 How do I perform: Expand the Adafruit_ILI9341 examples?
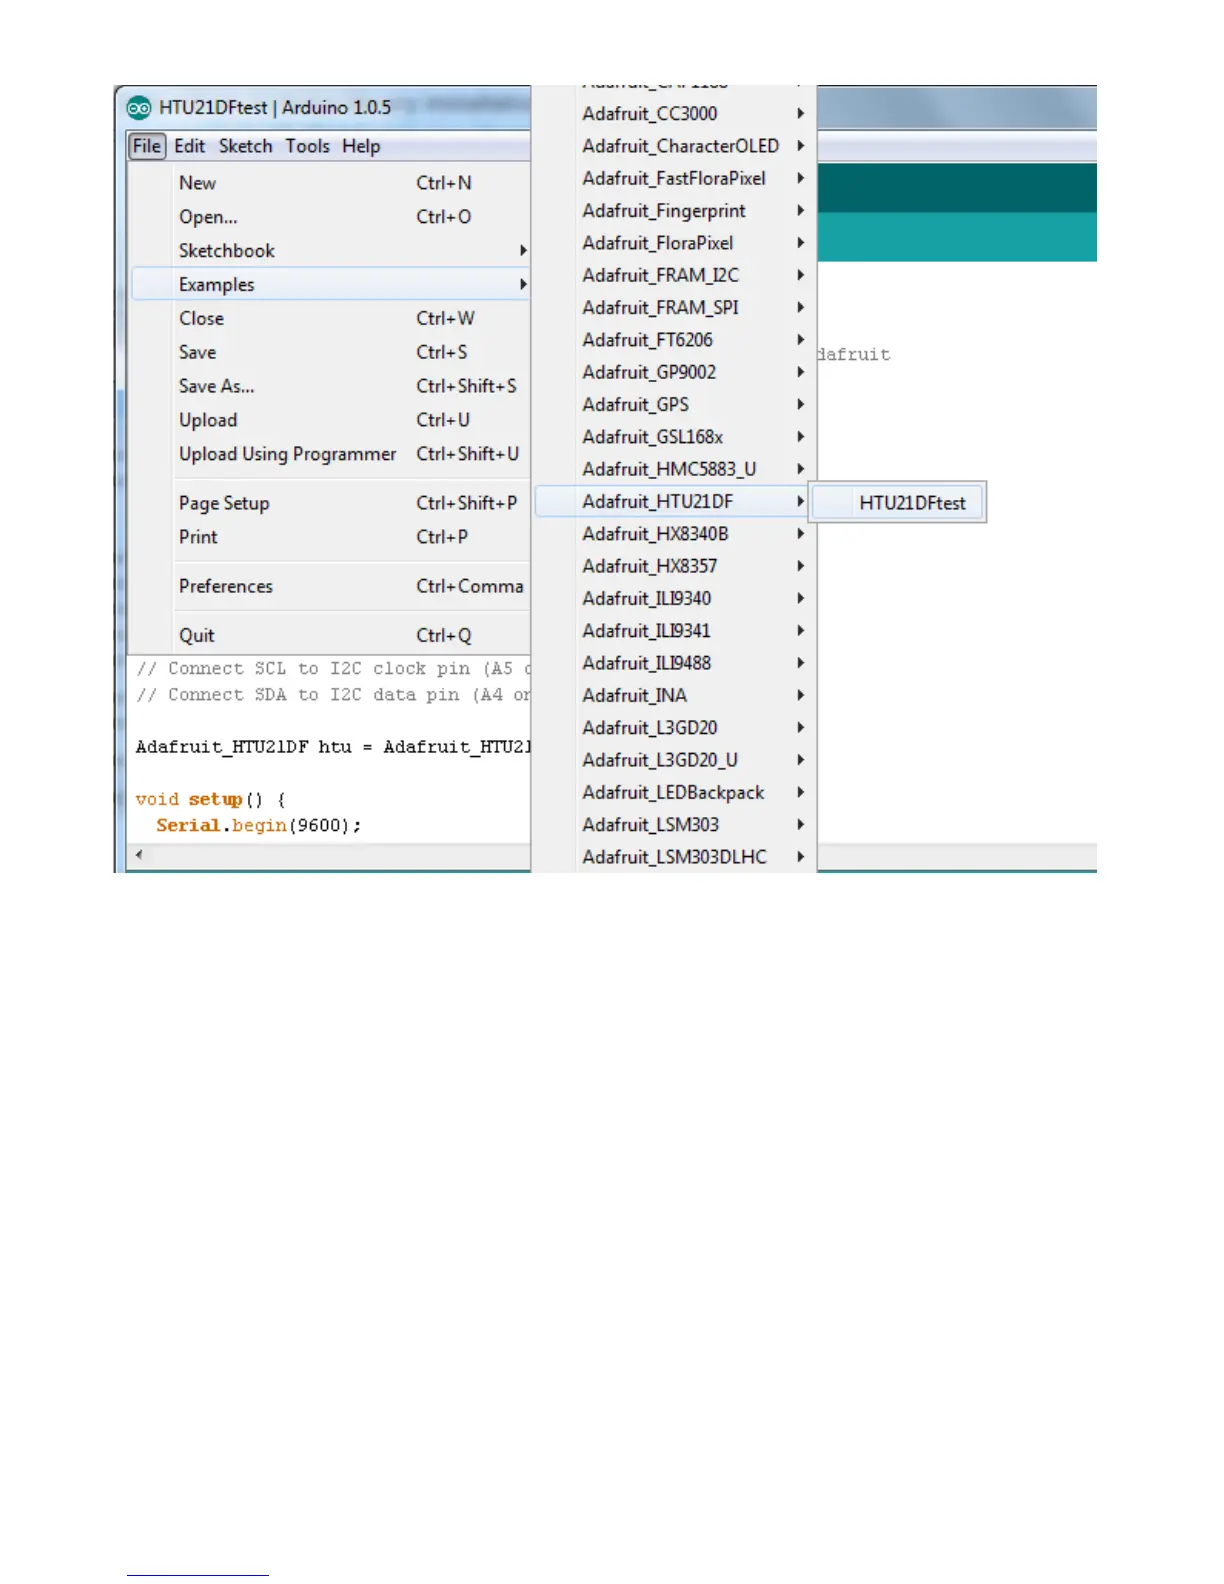pyautogui.click(x=675, y=631)
